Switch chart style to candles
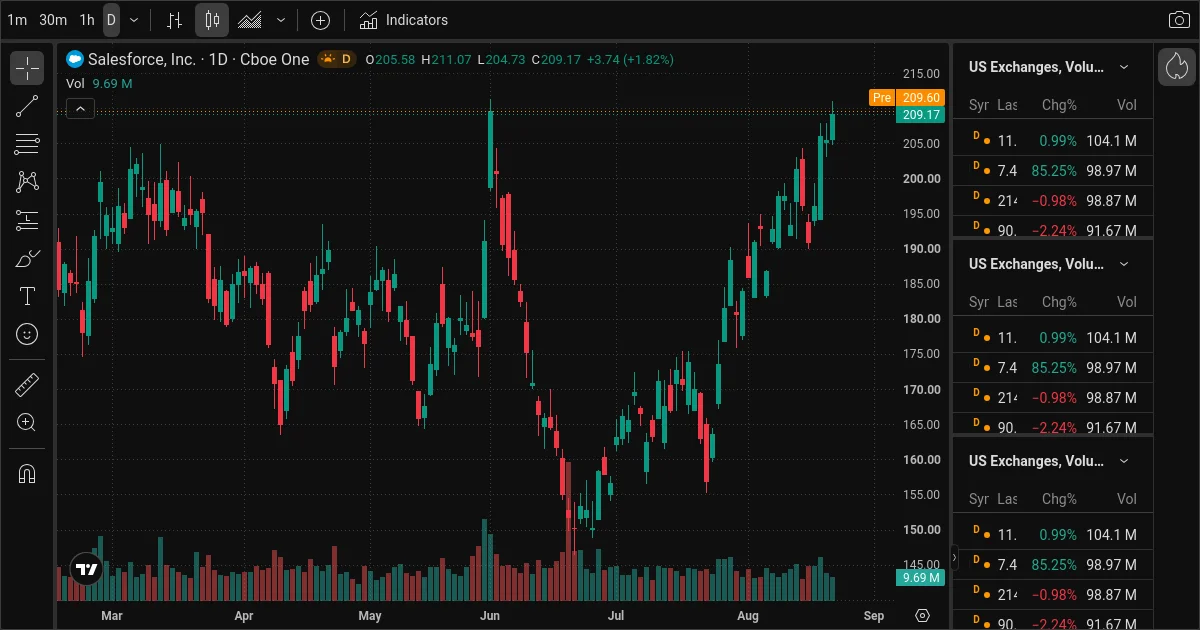This screenshot has width=1200, height=630. (212, 20)
